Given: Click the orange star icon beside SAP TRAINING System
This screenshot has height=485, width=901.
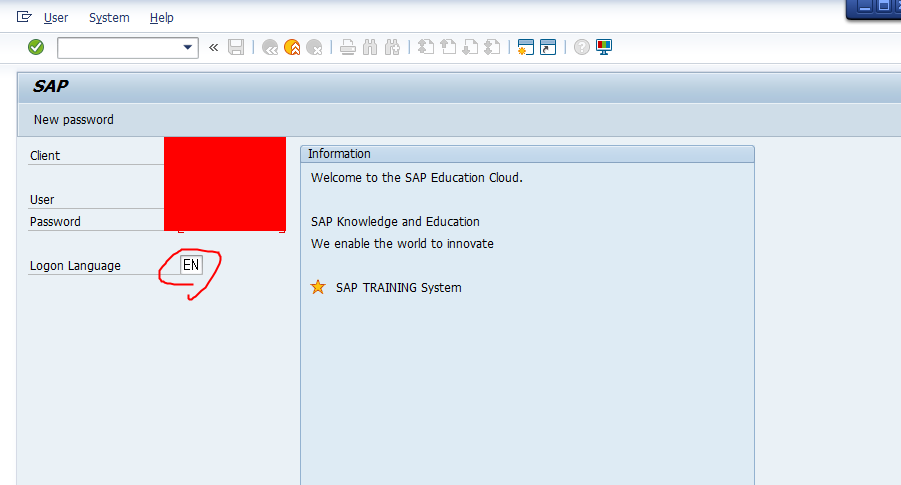Looking at the screenshot, I should pos(318,287).
